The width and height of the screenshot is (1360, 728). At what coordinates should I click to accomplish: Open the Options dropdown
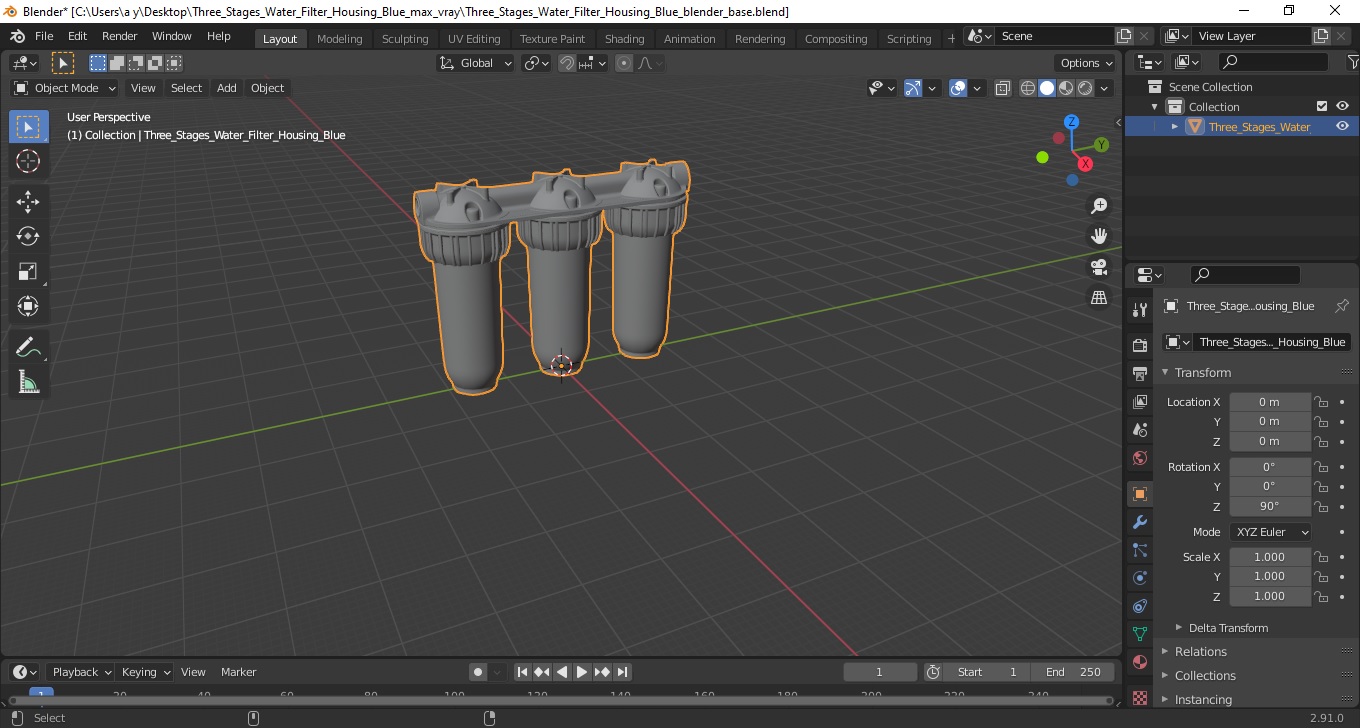[x=1087, y=63]
